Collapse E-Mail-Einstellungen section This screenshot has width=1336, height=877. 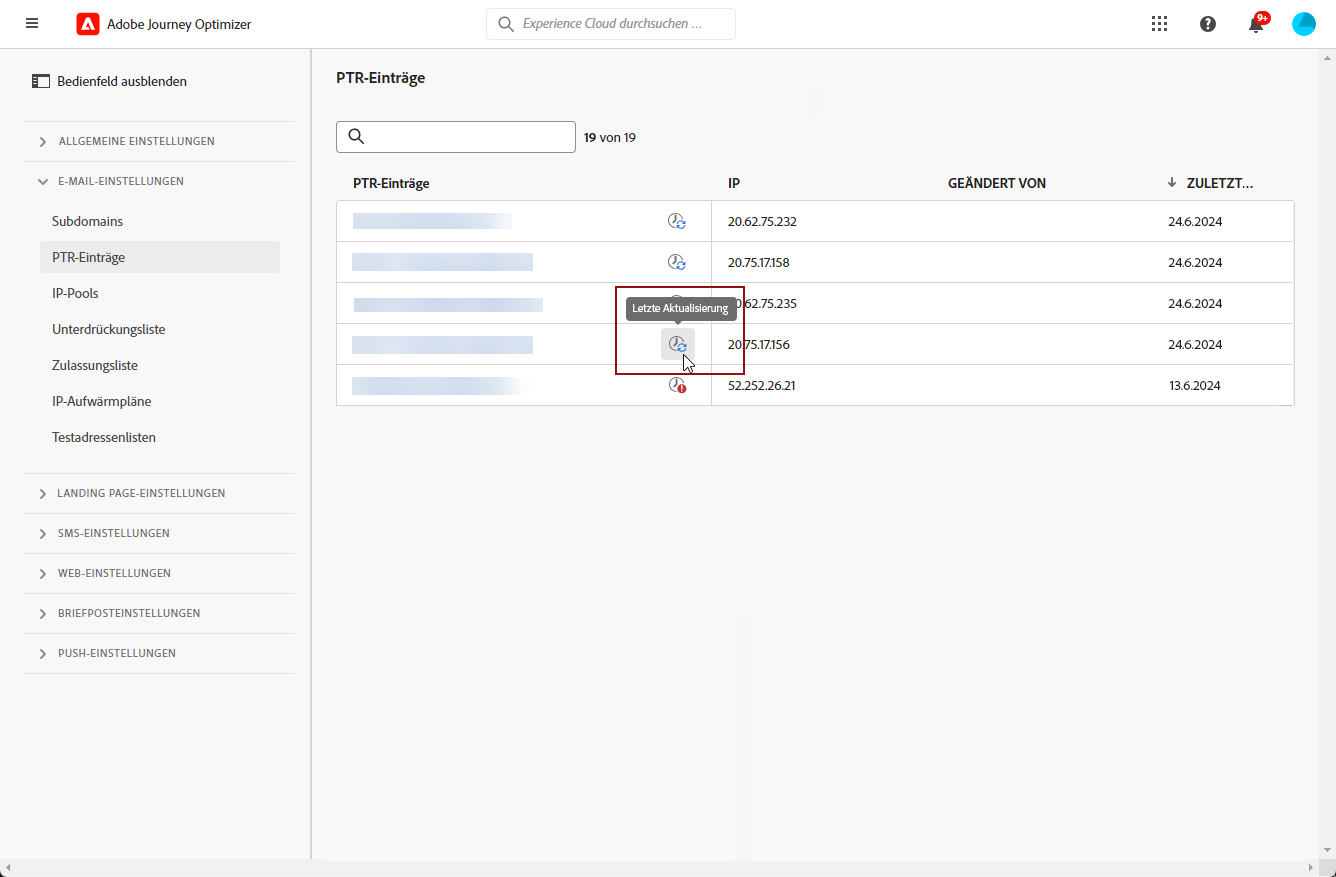(121, 181)
